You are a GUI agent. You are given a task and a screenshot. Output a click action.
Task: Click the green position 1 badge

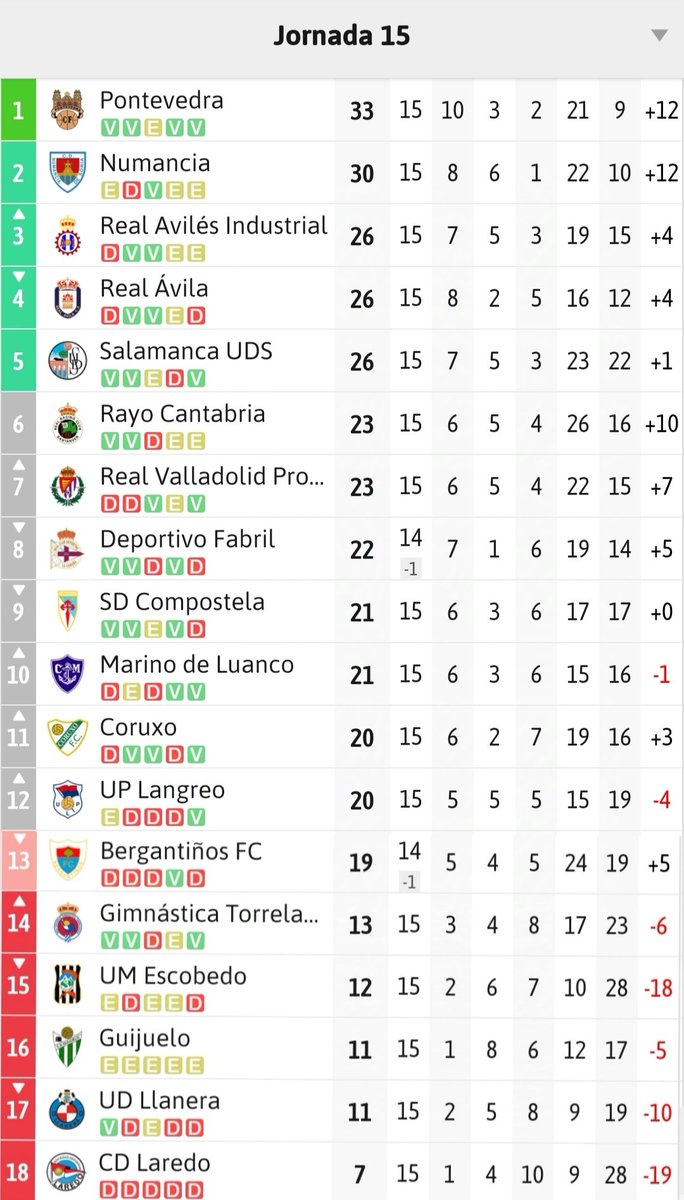(18, 109)
